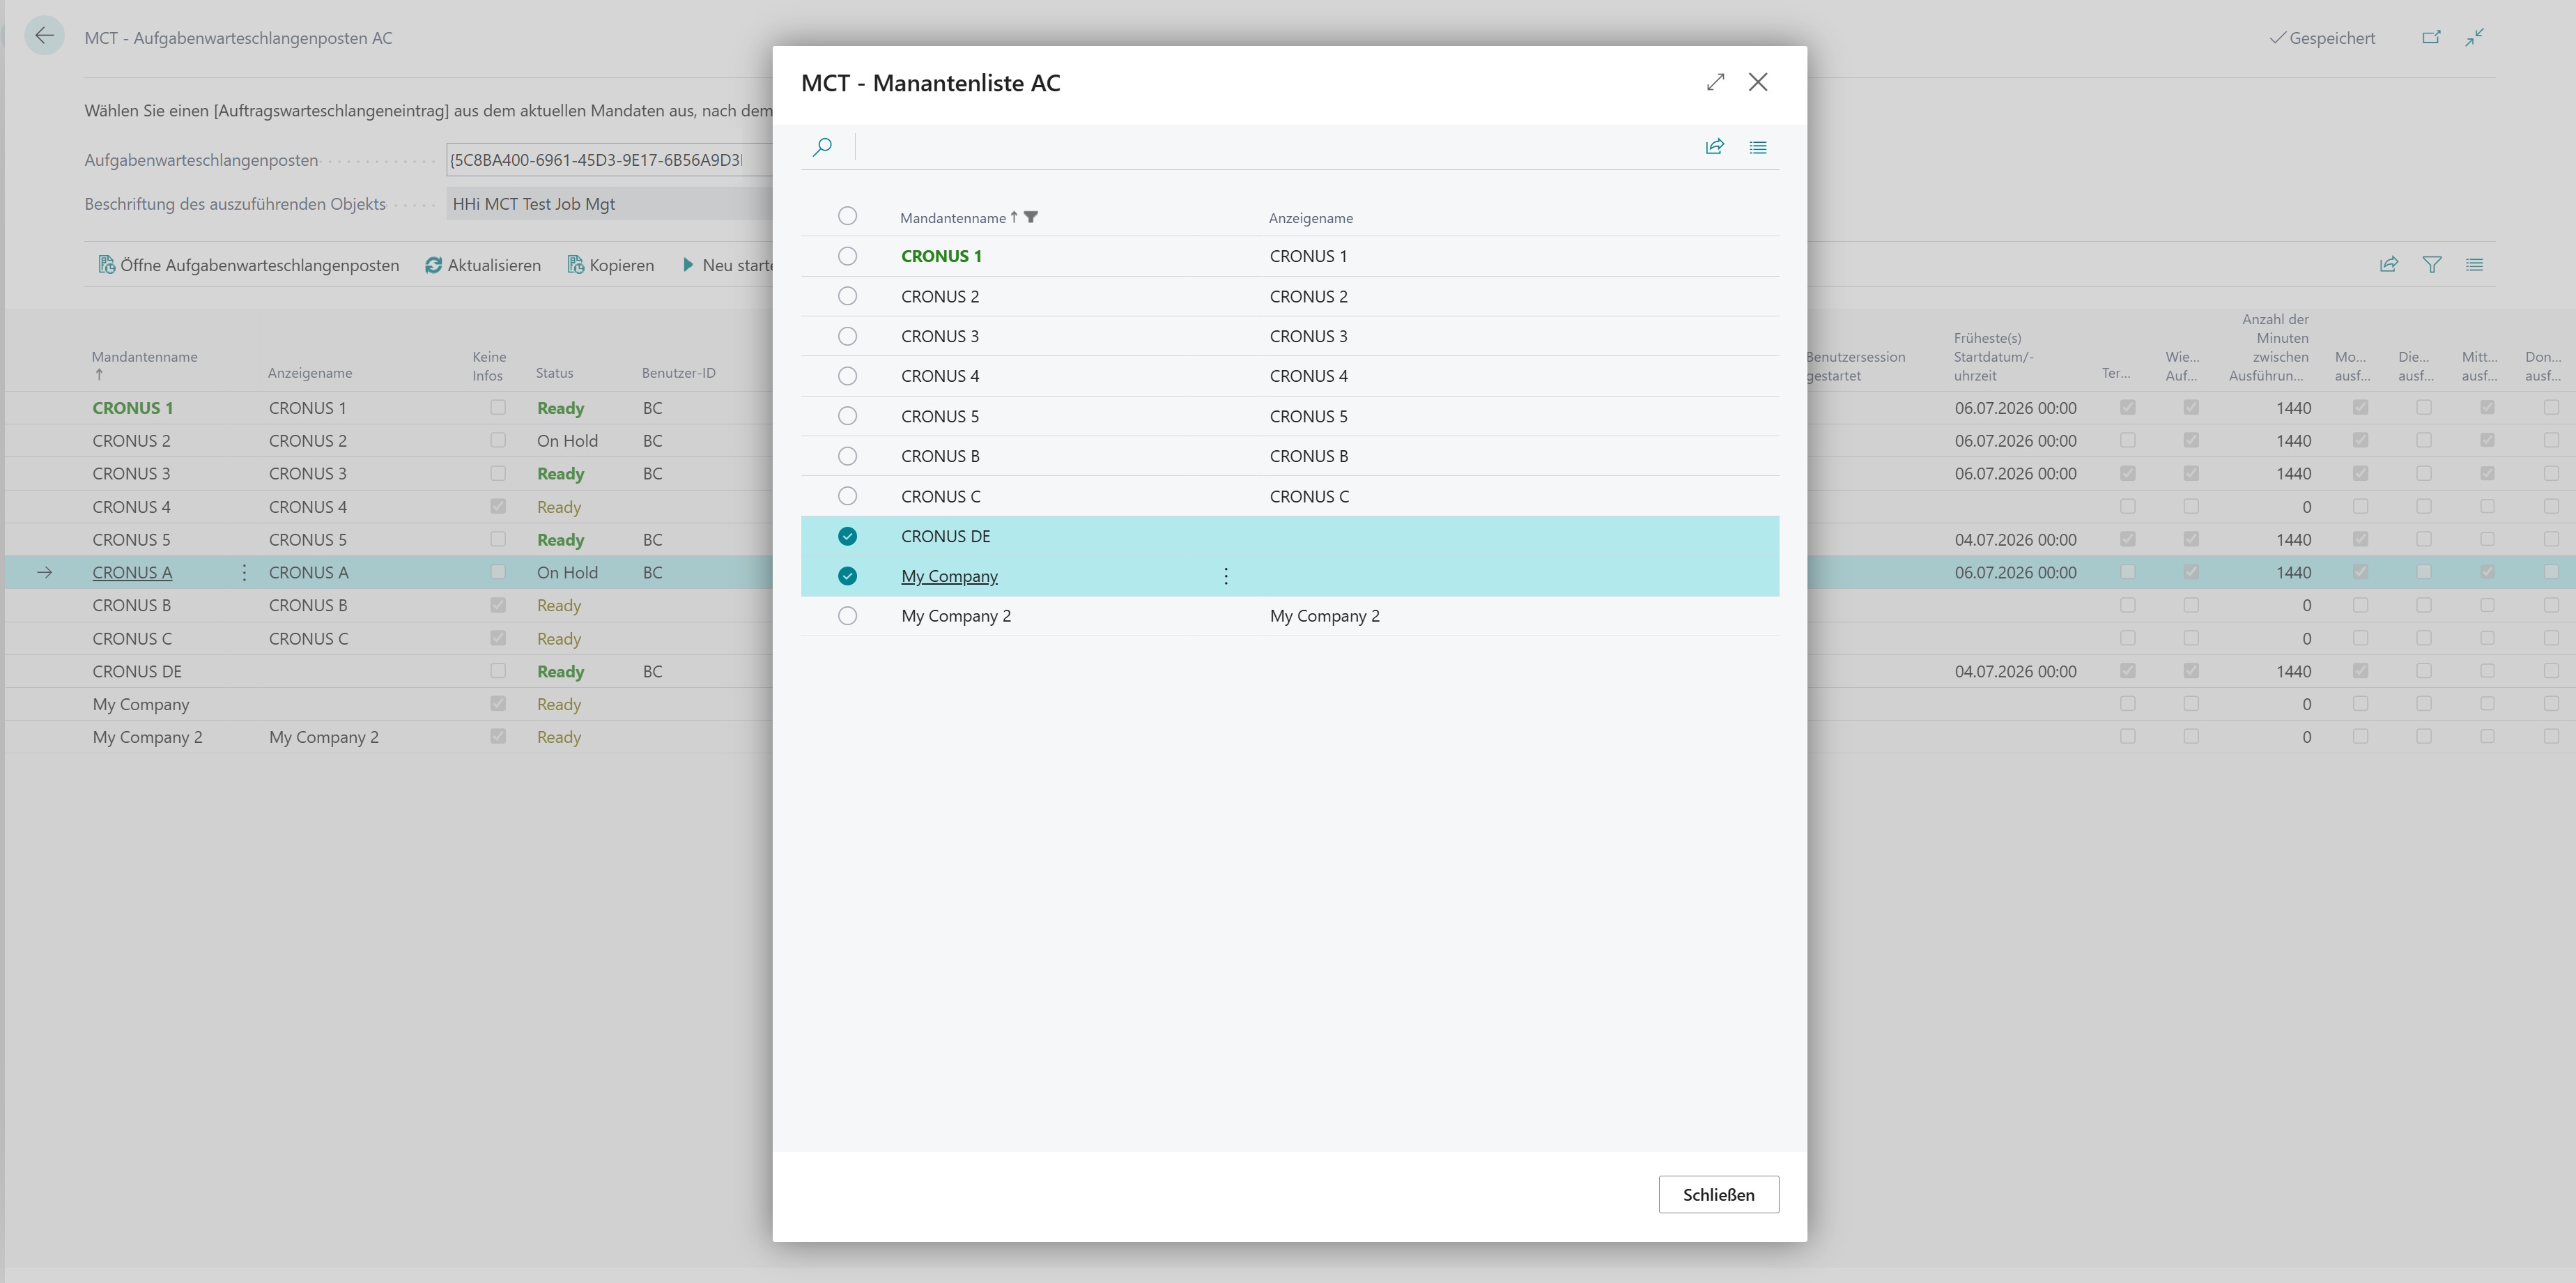Select the CRONUS 4 row in dialog

[847, 376]
